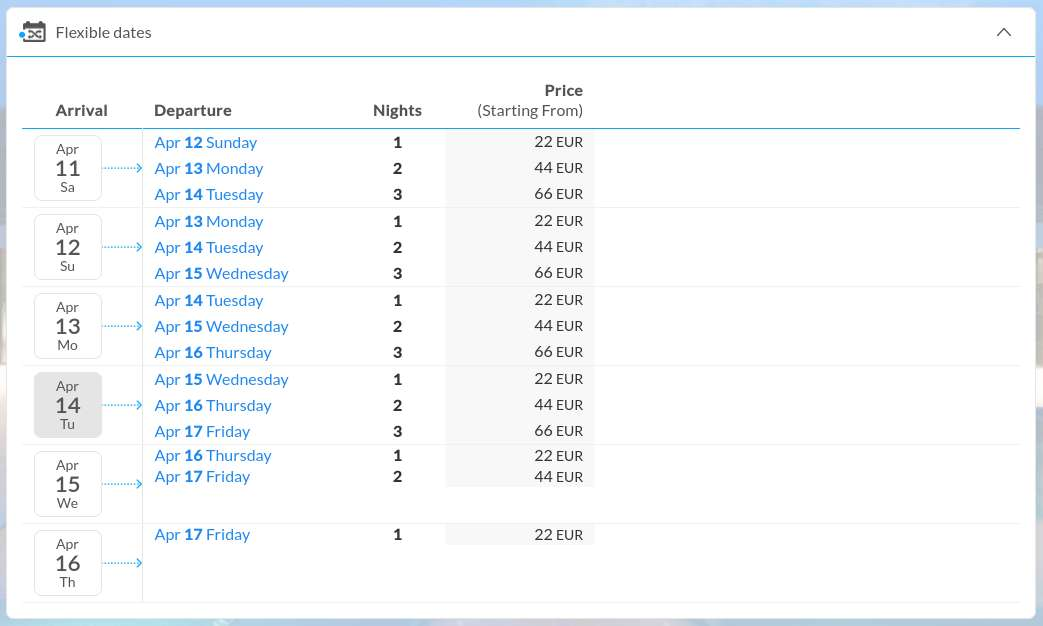This screenshot has width=1043, height=626.
Task: Select the Apr 13 Monday arrival tile
Action: coord(68,326)
